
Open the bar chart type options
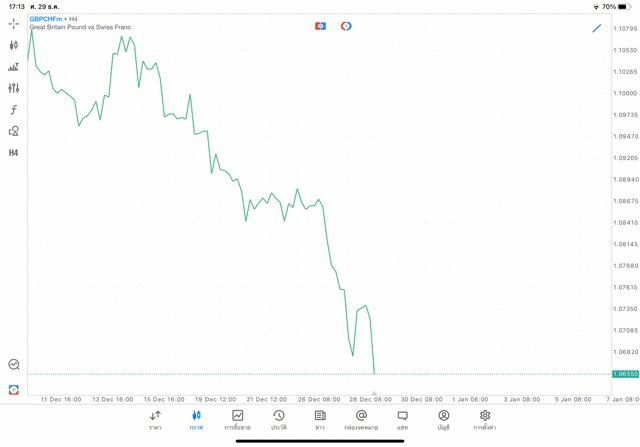point(13,67)
